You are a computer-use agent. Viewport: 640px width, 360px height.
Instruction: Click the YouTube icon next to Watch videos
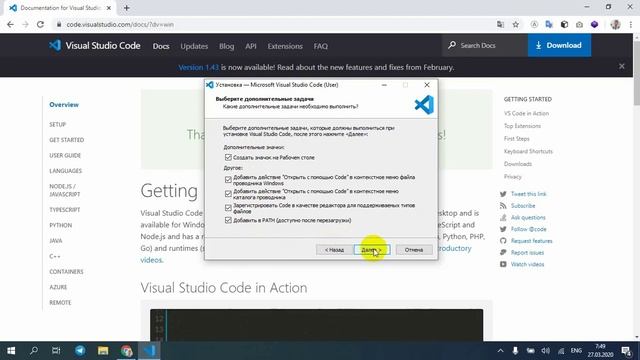pos(503,264)
